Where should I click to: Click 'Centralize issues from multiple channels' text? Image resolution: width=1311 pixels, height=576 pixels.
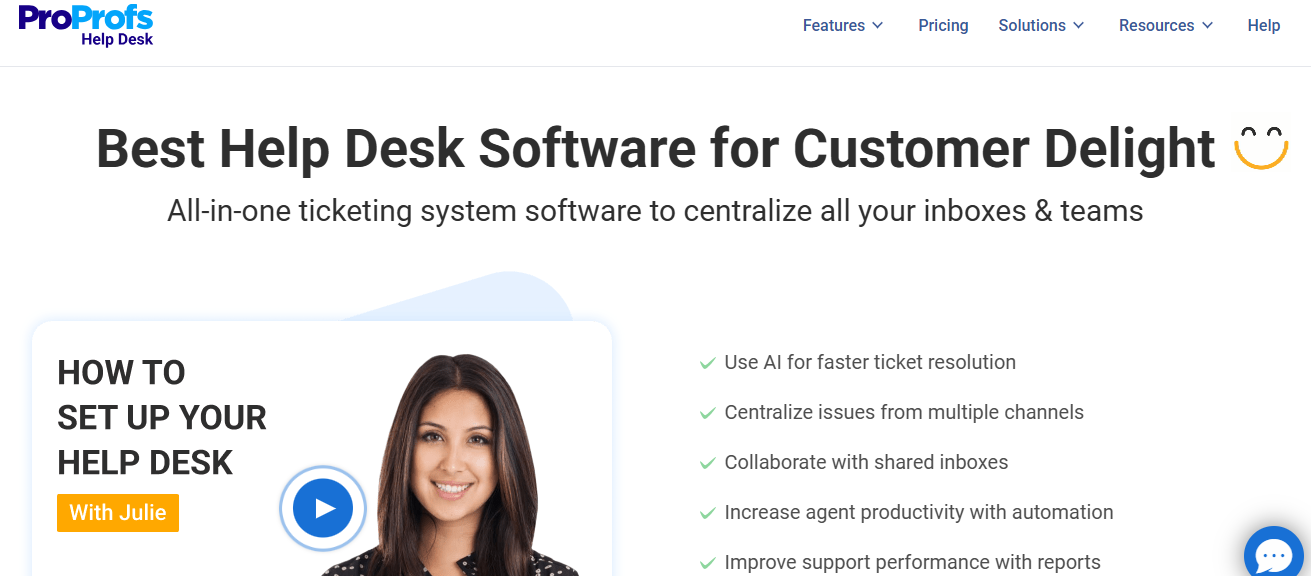point(904,412)
